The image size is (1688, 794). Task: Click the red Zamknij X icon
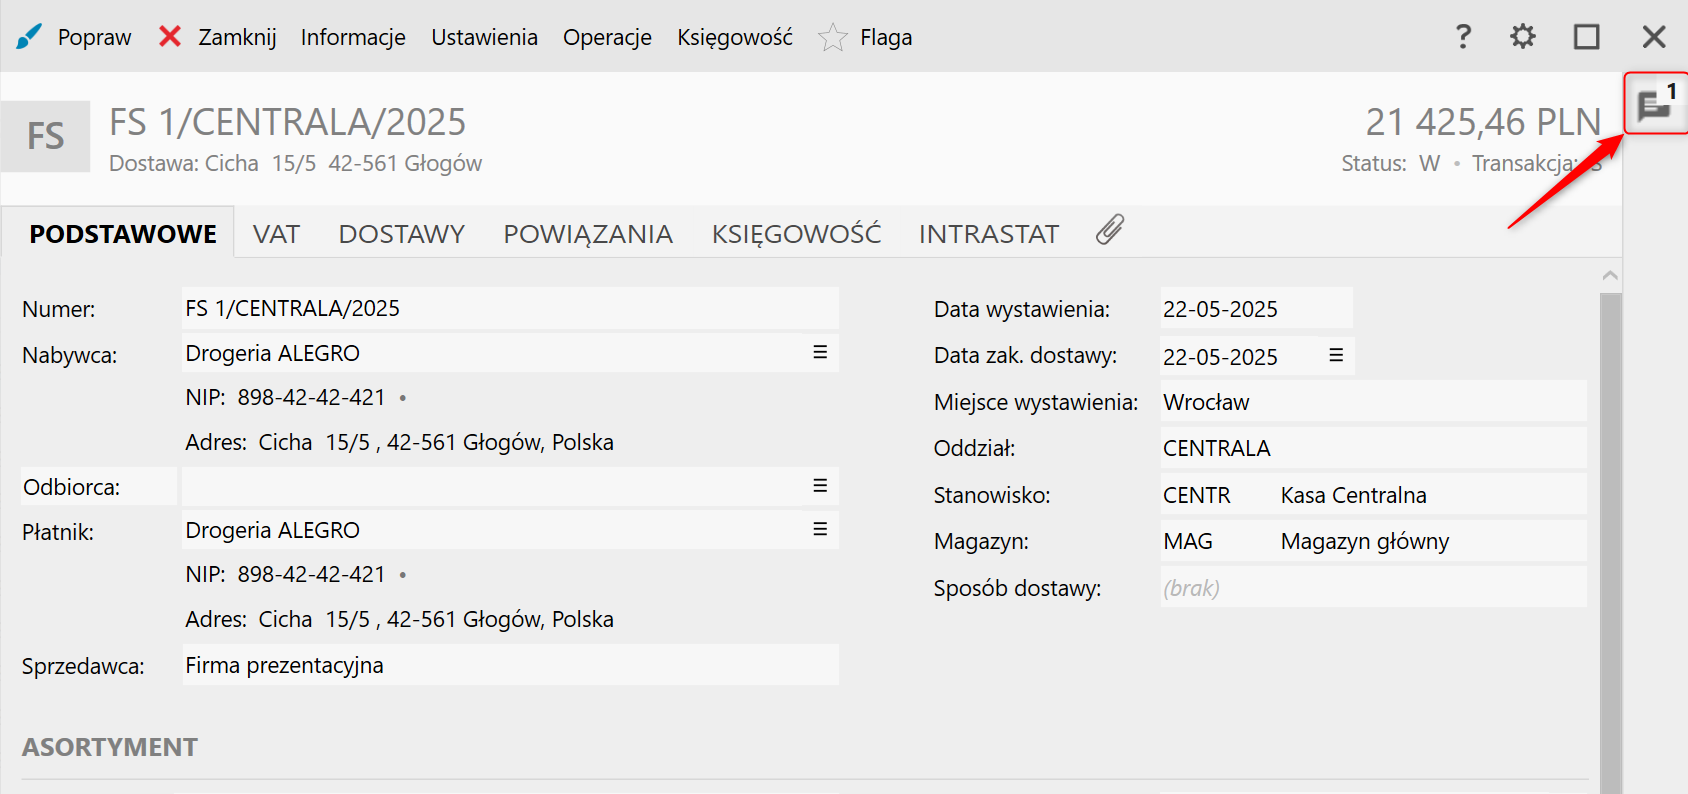click(x=170, y=37)
